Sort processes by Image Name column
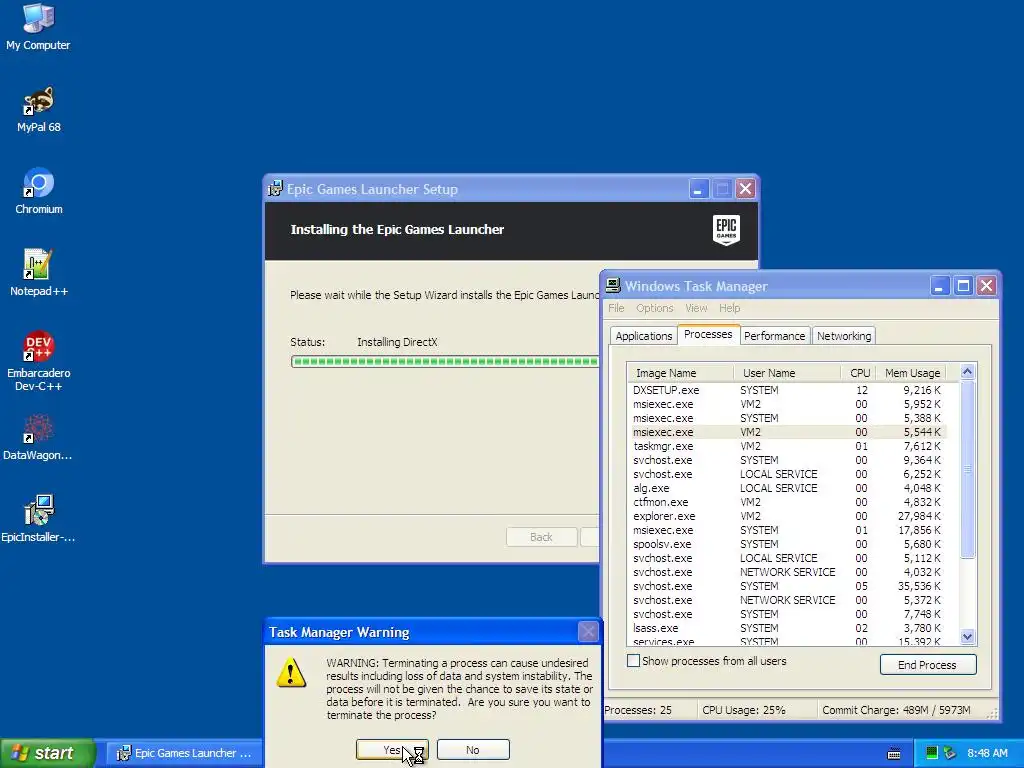 pos(680,373)
